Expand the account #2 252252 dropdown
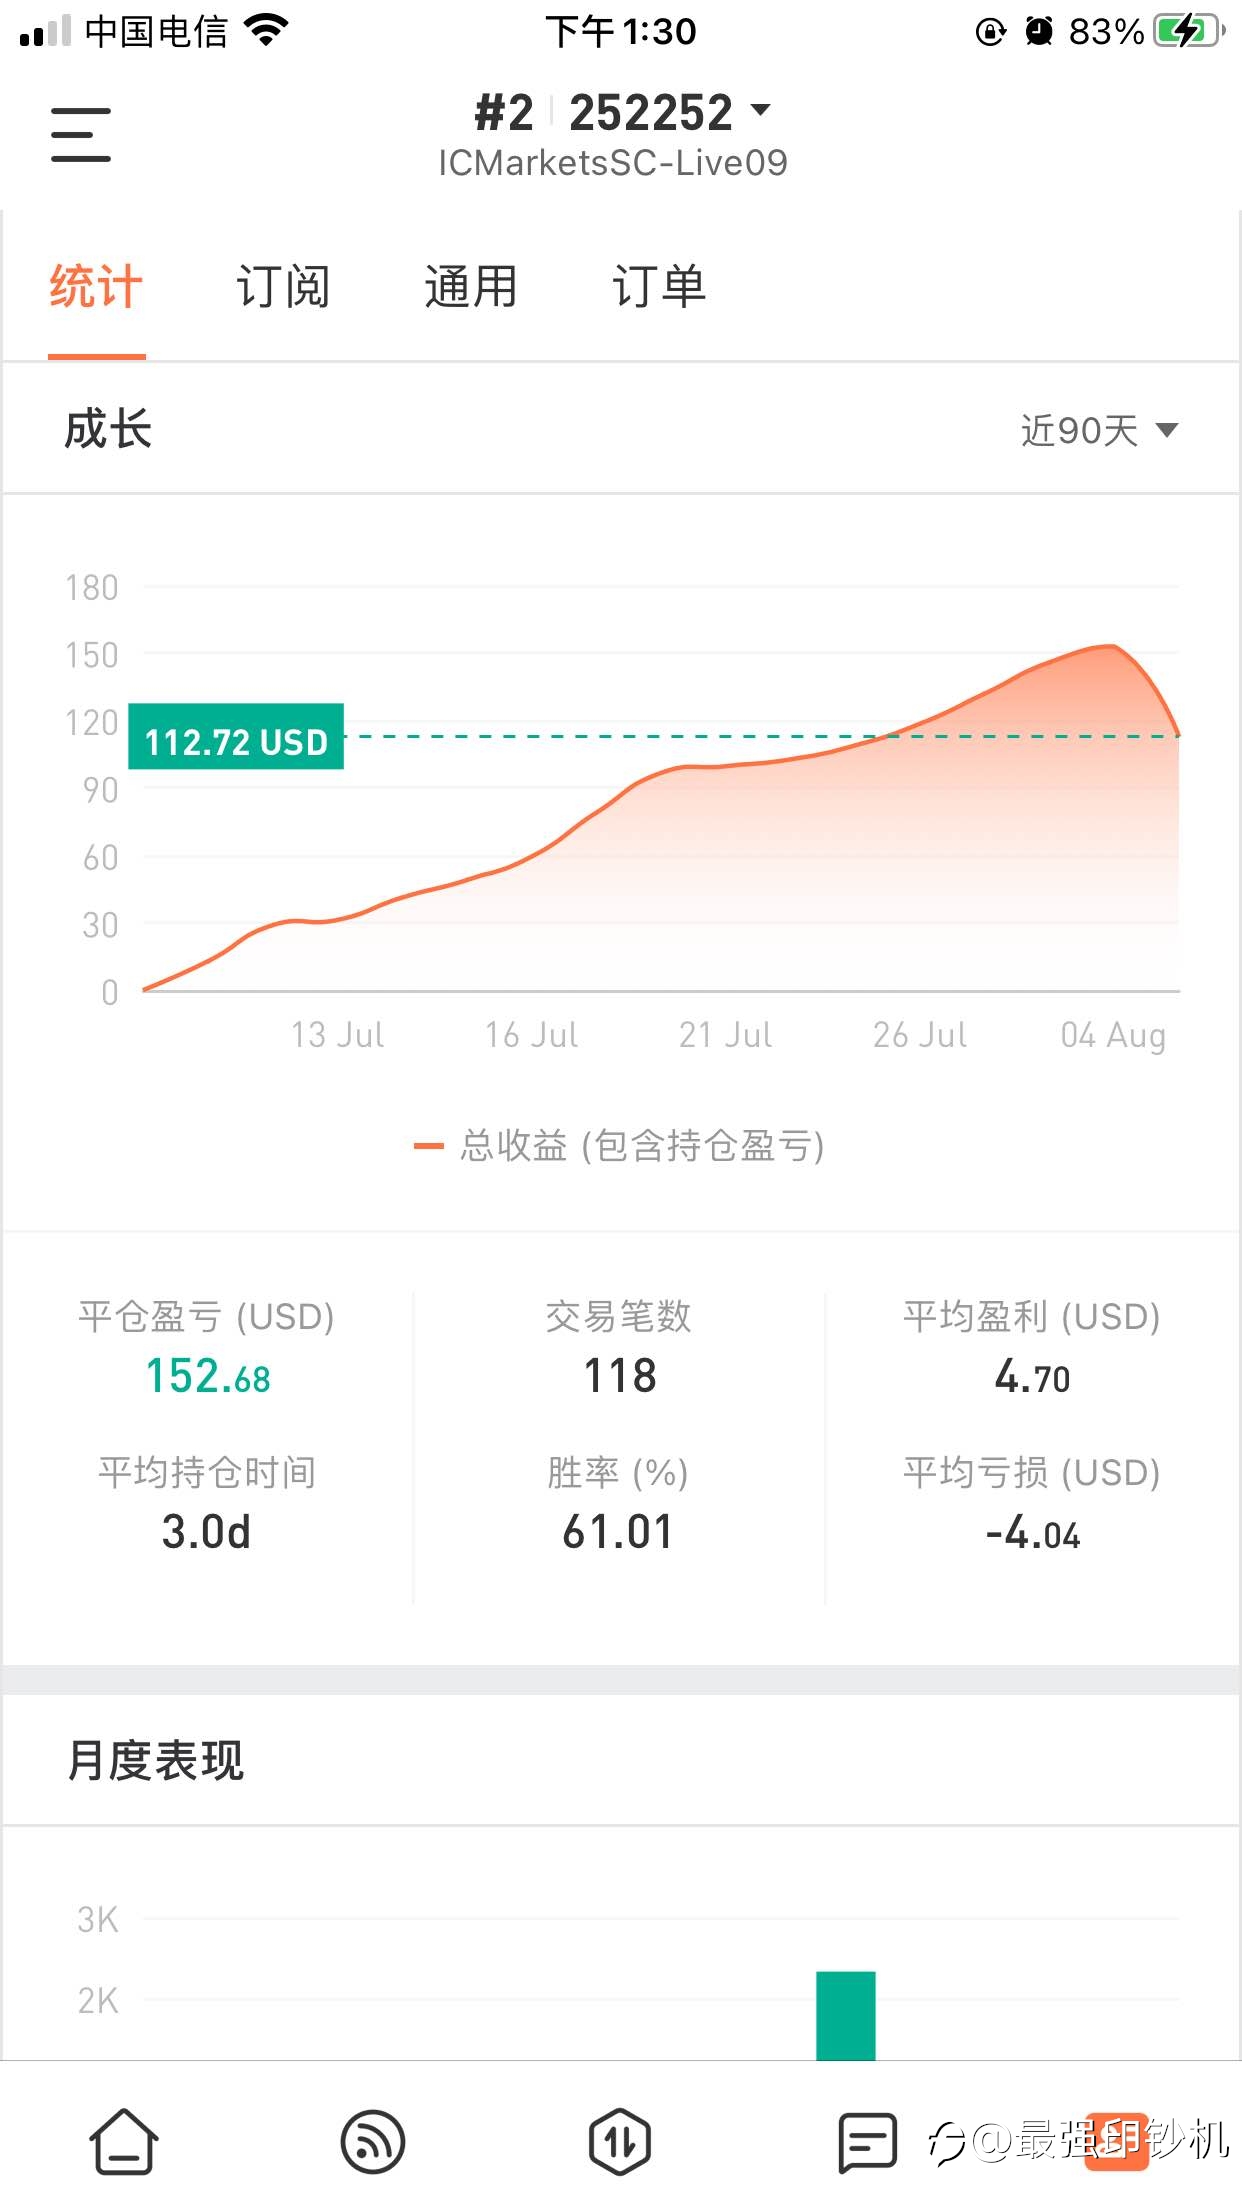Image resolution: width=1242 pixels, height=2208 pixels. pyautogui.click(x=622, y=112)
